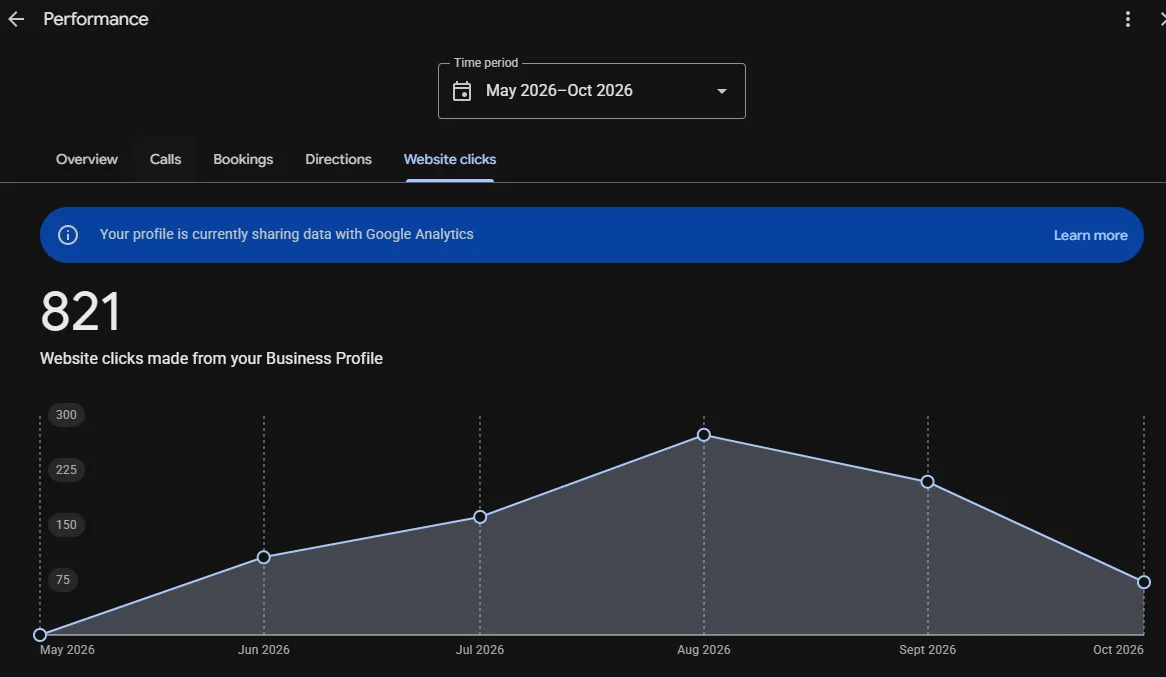1166x677 pixels.
Task: Select the Website clicks tab
Action: click(x=450, y=159)
